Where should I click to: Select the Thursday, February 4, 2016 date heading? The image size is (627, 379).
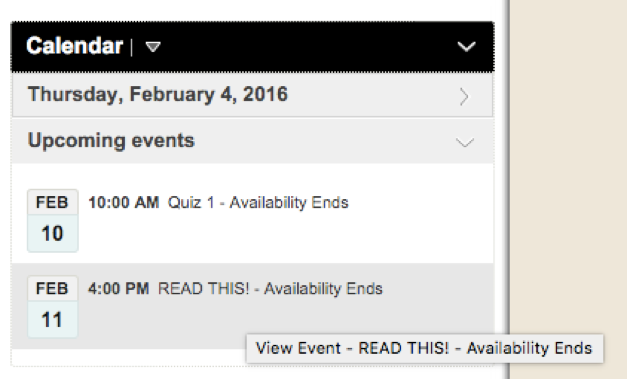(x=158, y=95)
